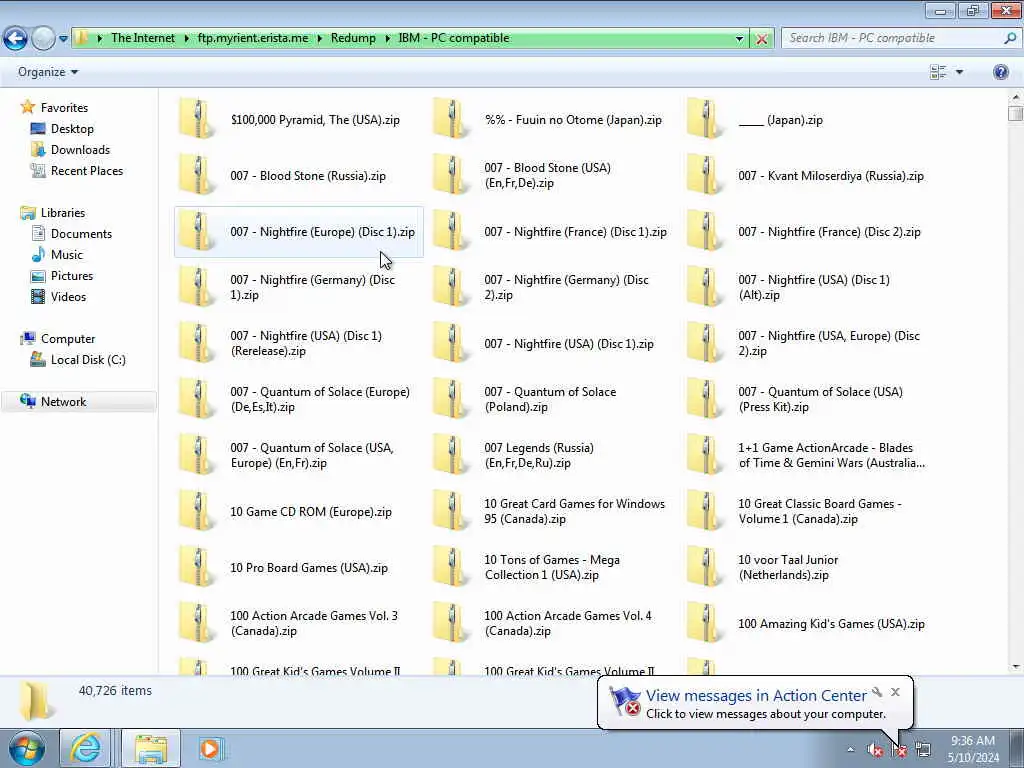Click file name "10 Game CD ROM (Europe).zip"
Image resolution: width=1024 pixels, height=768 pixels.
click(311, 512)
